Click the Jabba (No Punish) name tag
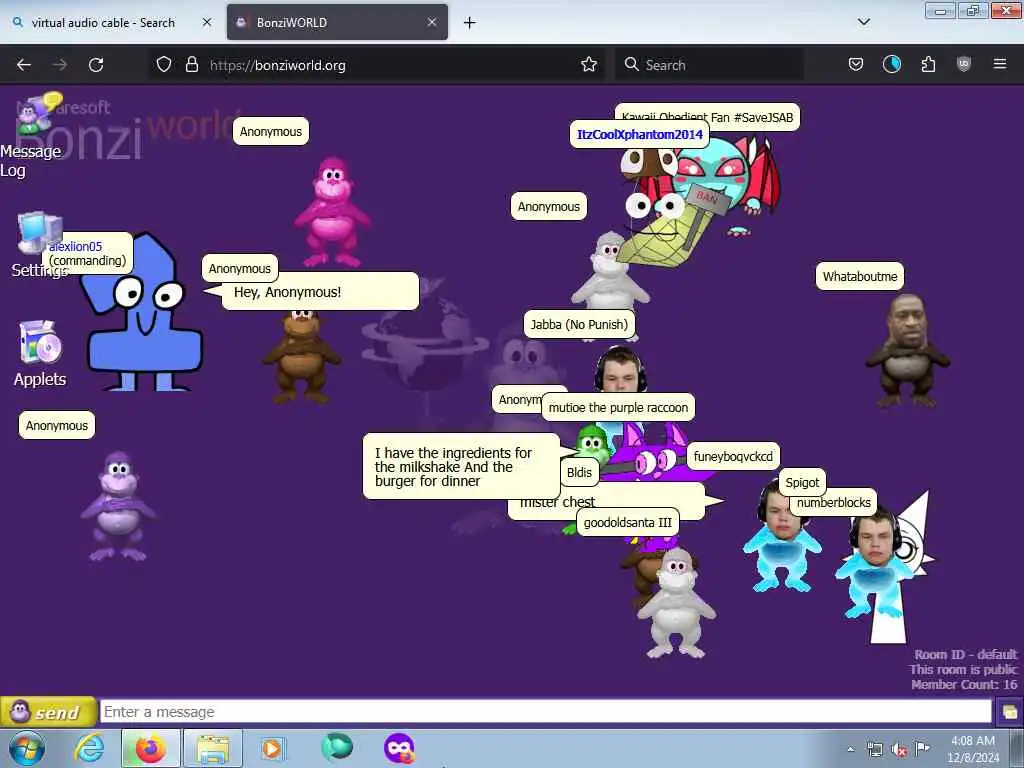This screenshot has height=768, width=1024. pyautogui.click(x=579, y=325)
